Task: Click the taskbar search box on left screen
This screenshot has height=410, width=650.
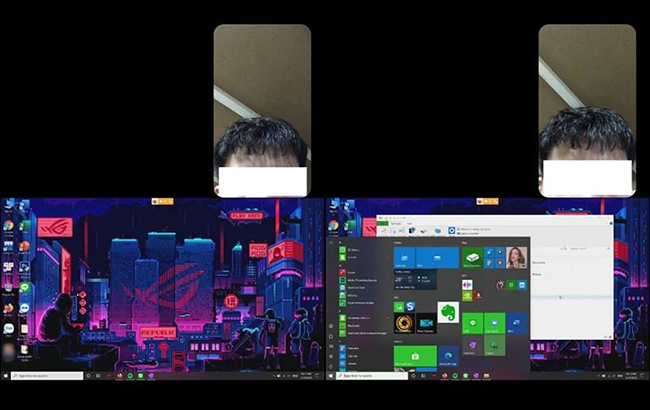Action: [x=47, y=376]
